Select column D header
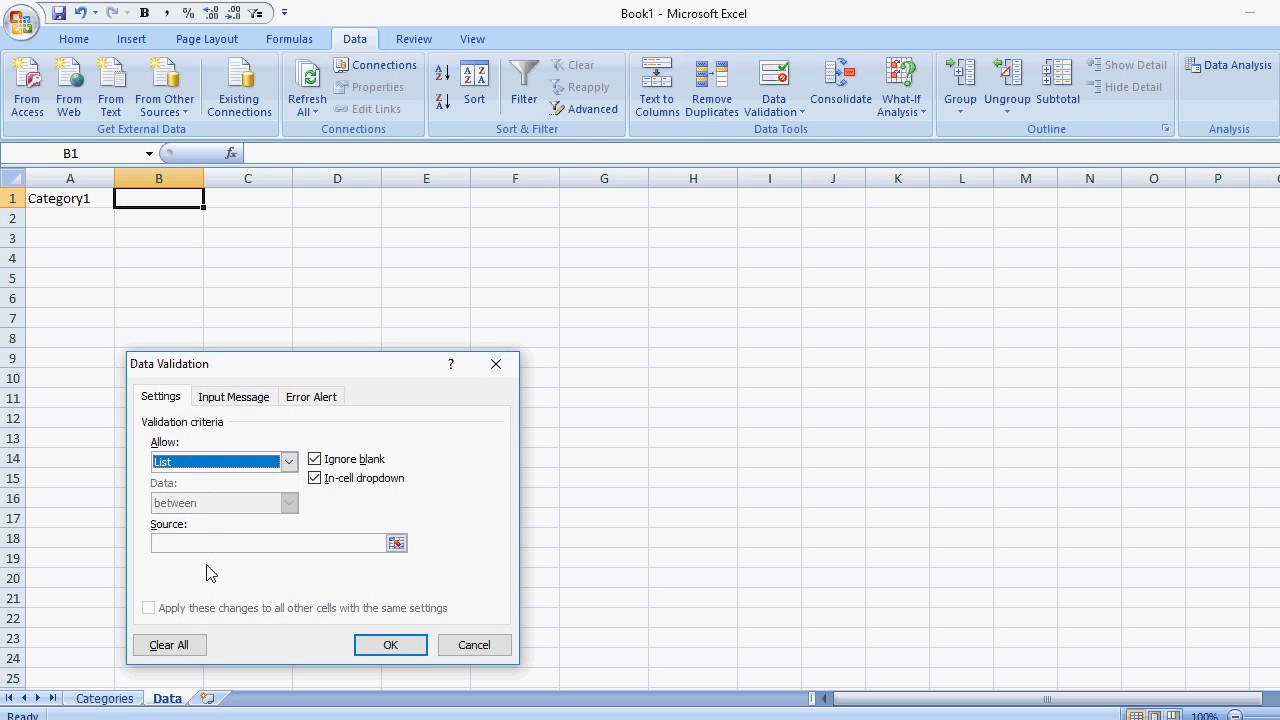This screenshot has height=720, width=1280. 337,178
